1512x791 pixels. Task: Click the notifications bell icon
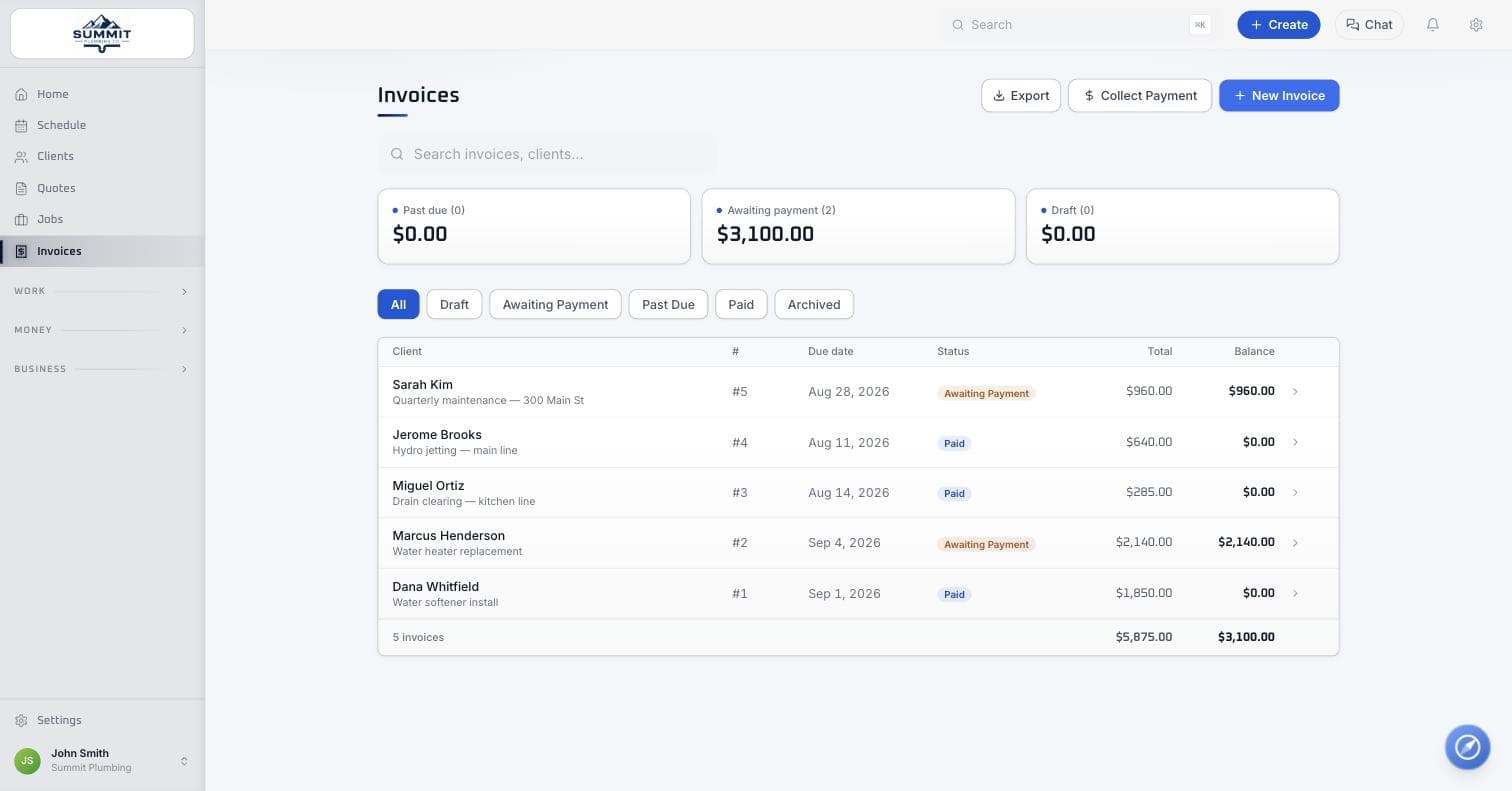tap(1433, 25)
